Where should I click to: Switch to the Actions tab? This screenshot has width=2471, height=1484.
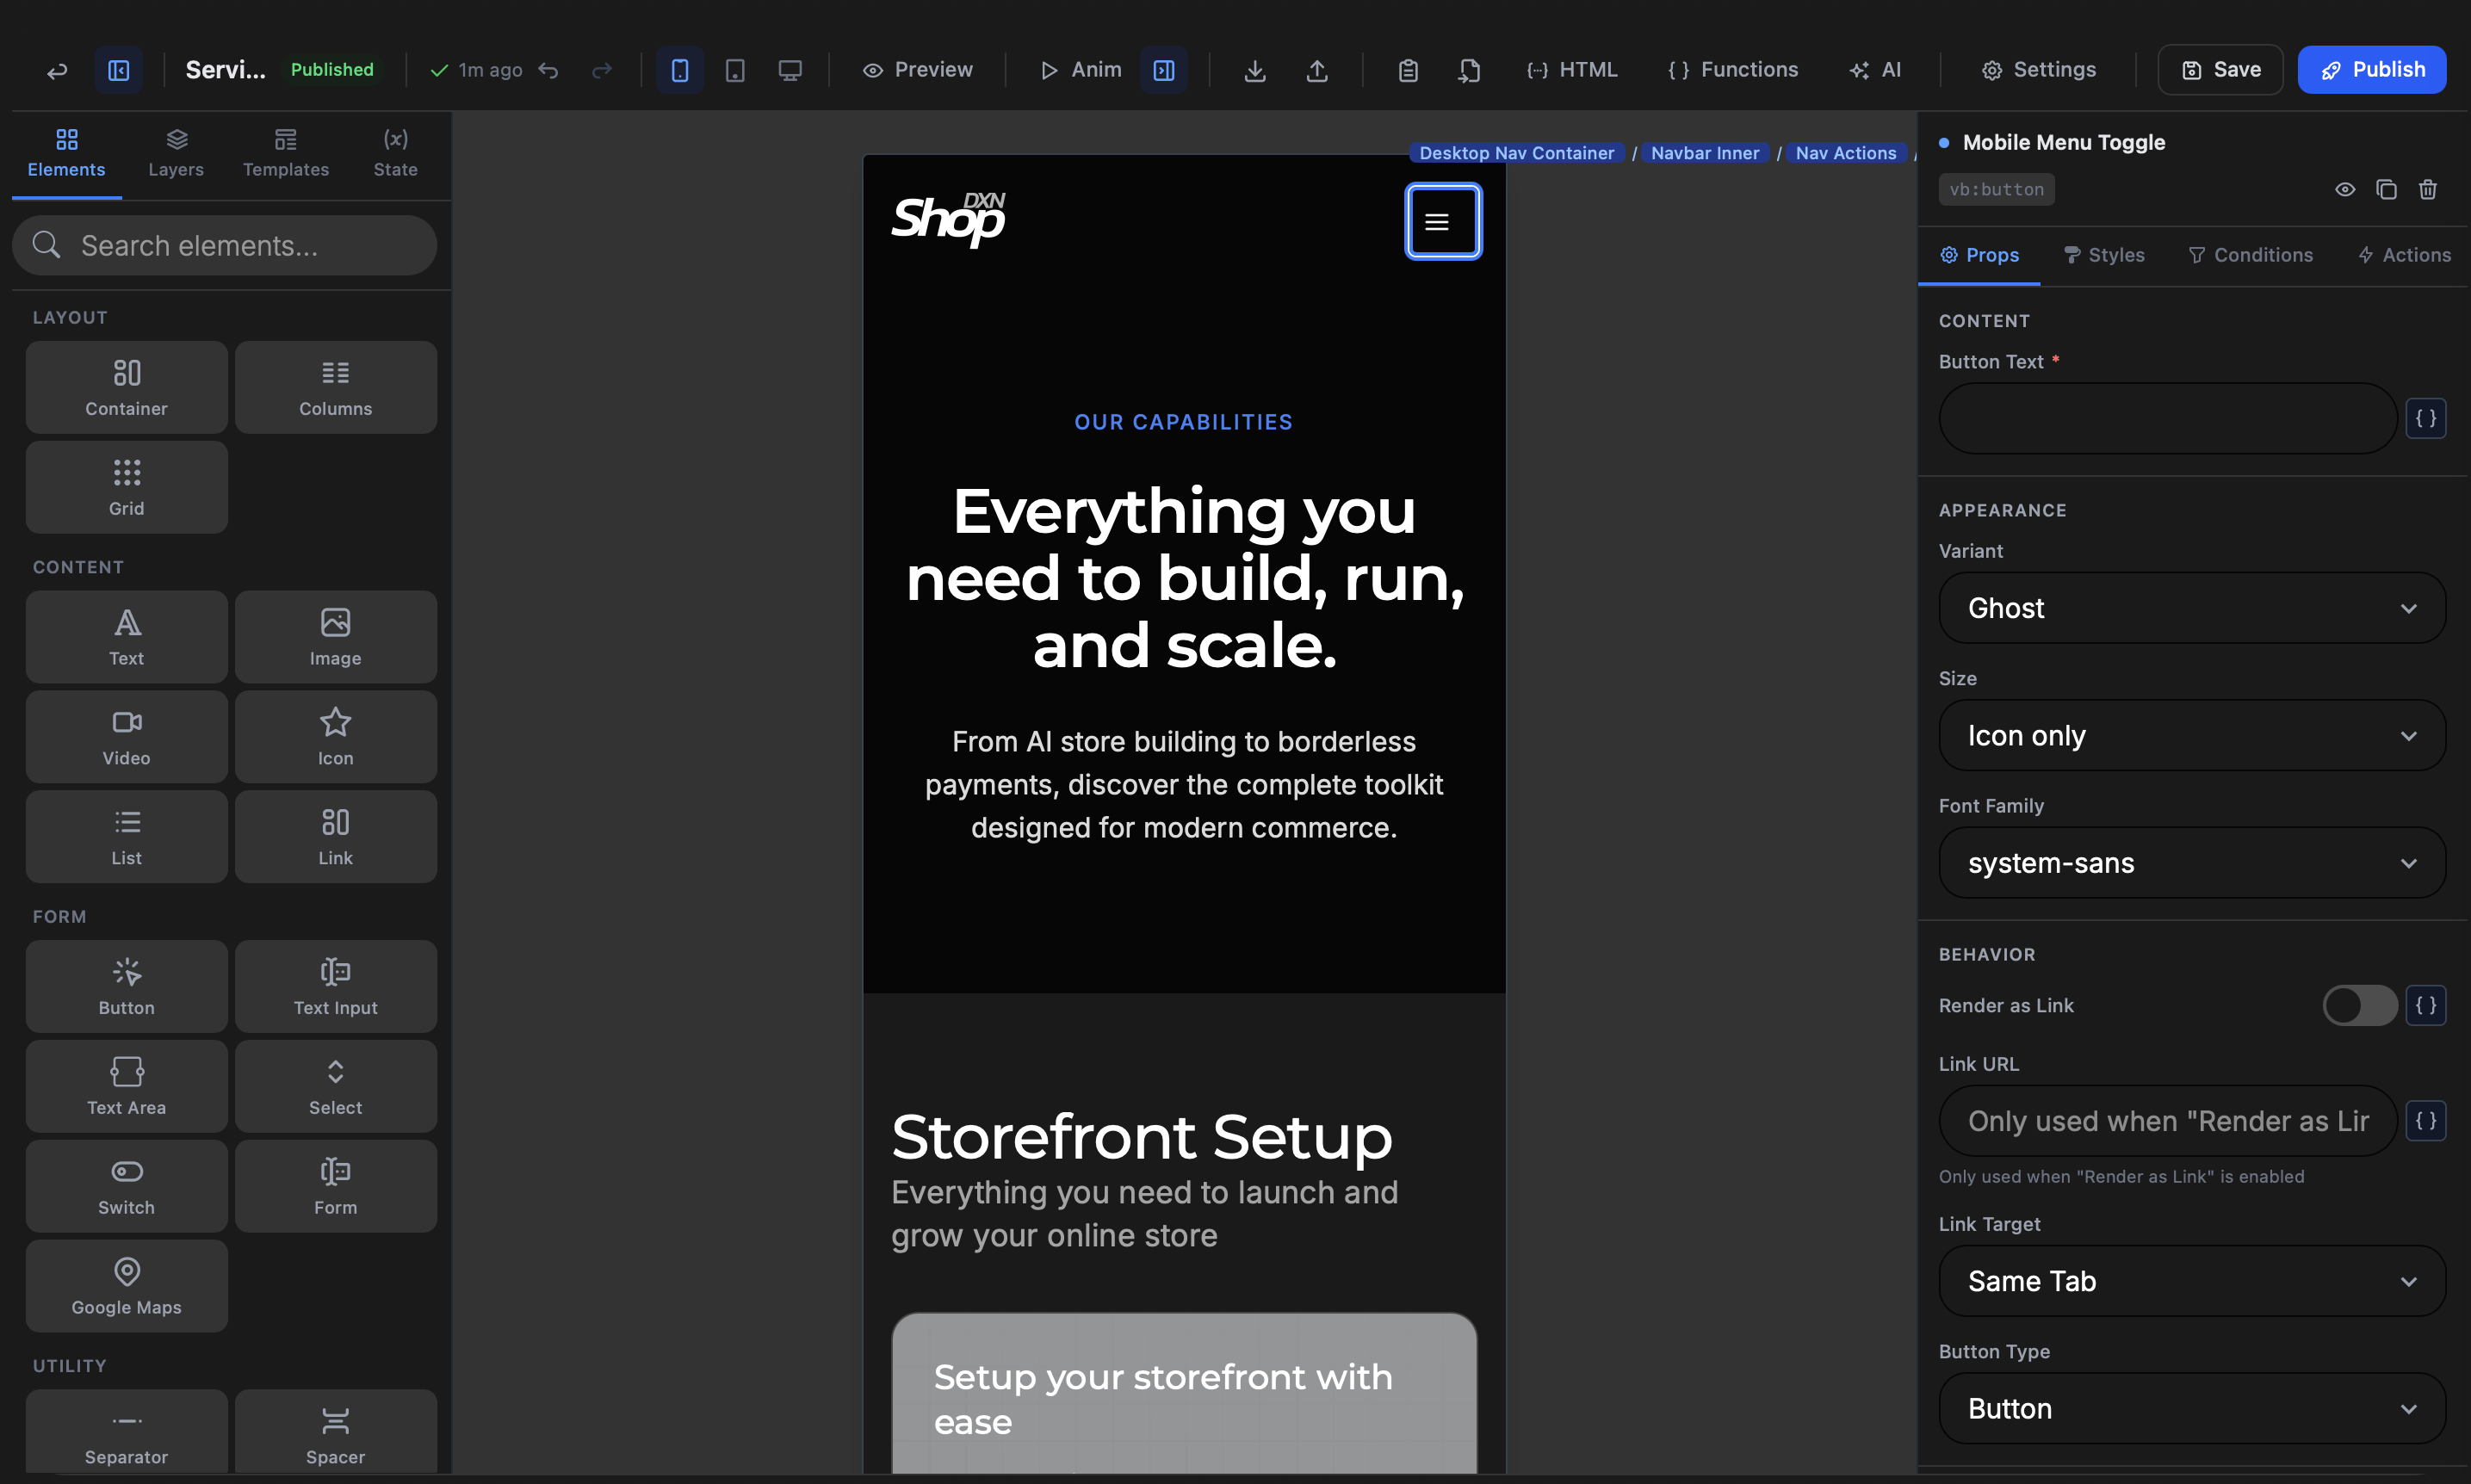coord(2404,255)
